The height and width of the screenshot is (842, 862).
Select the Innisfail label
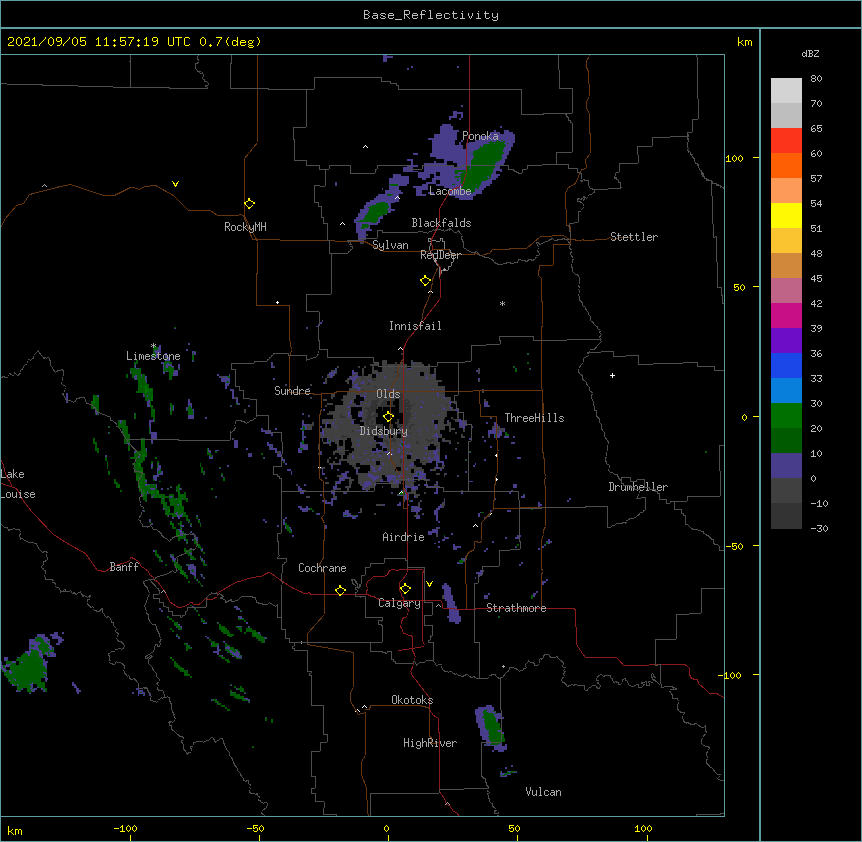point(415,326)
